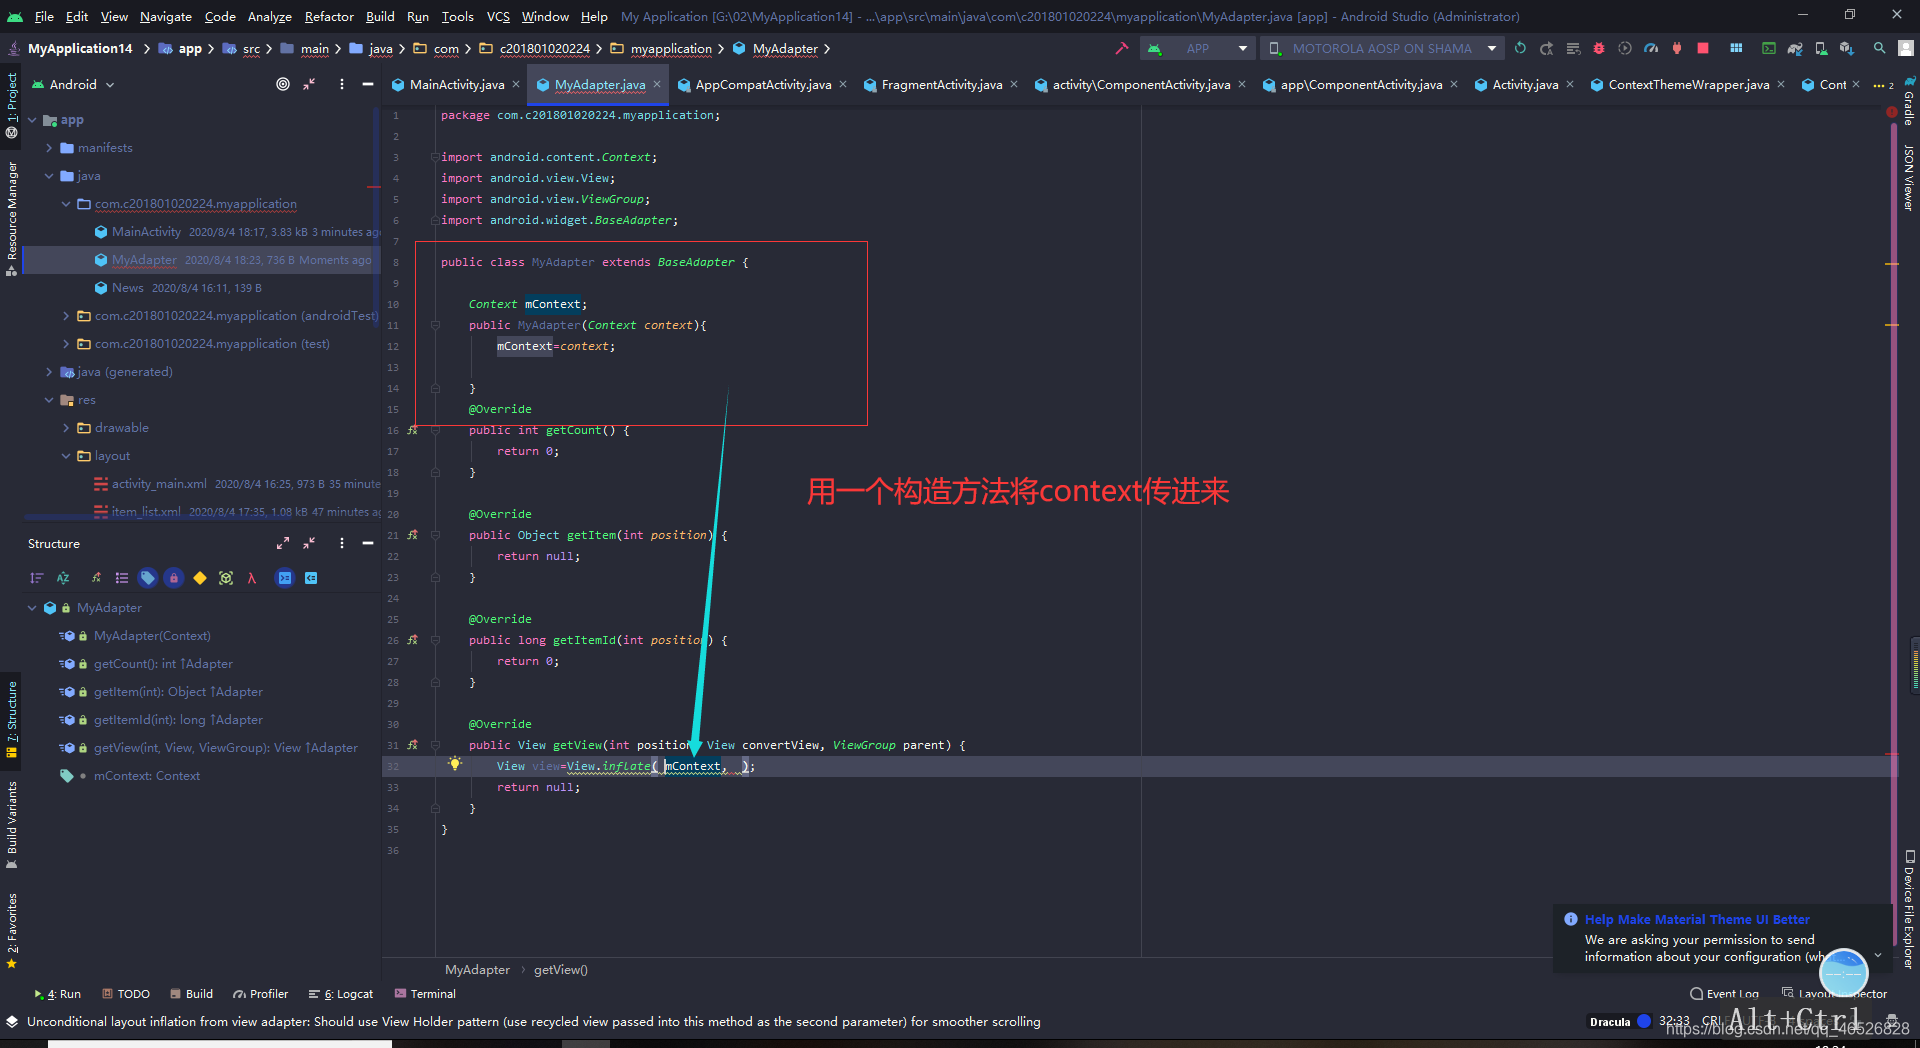This screenshot has width=1920, height=1048.
Task: Click the Dracula theme color circle in status bar
Action: (x=1644, y=1021)
